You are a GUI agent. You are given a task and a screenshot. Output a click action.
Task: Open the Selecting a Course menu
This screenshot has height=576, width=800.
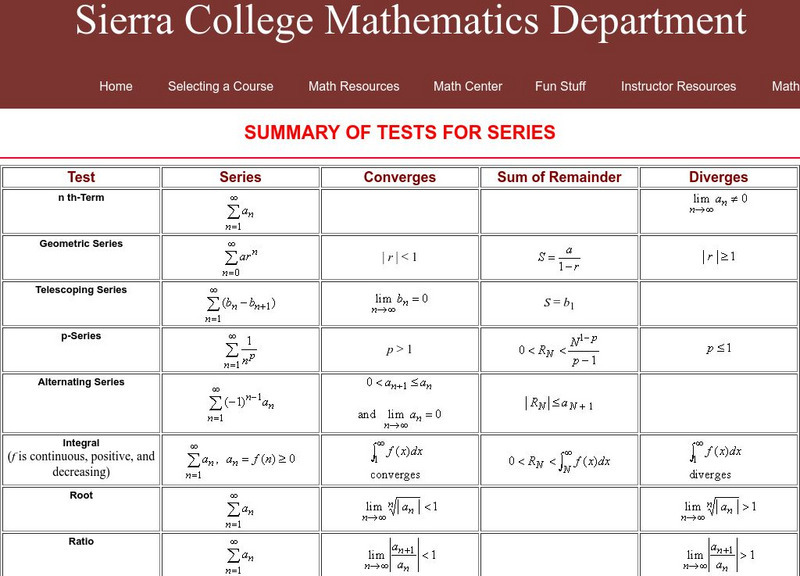tap(220, 86)
